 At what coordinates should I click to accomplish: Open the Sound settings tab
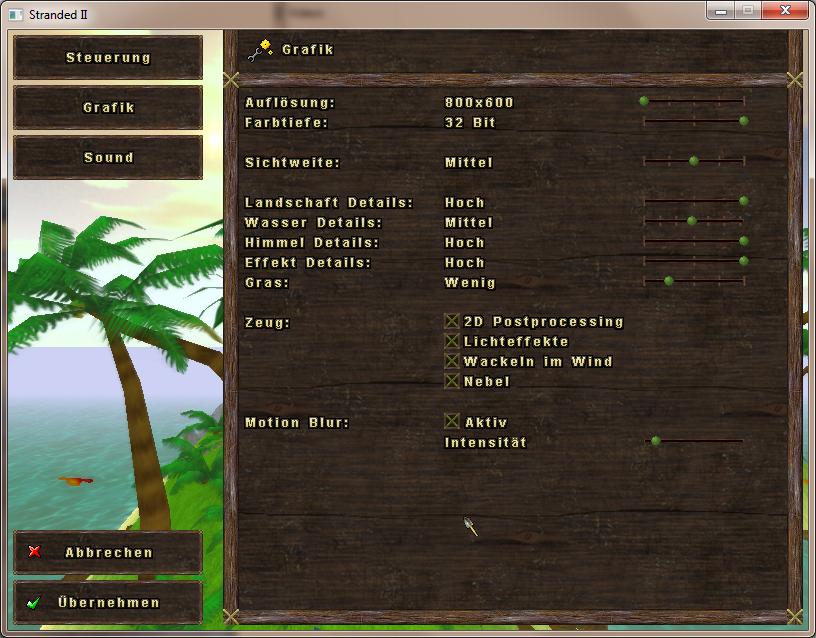108,157
